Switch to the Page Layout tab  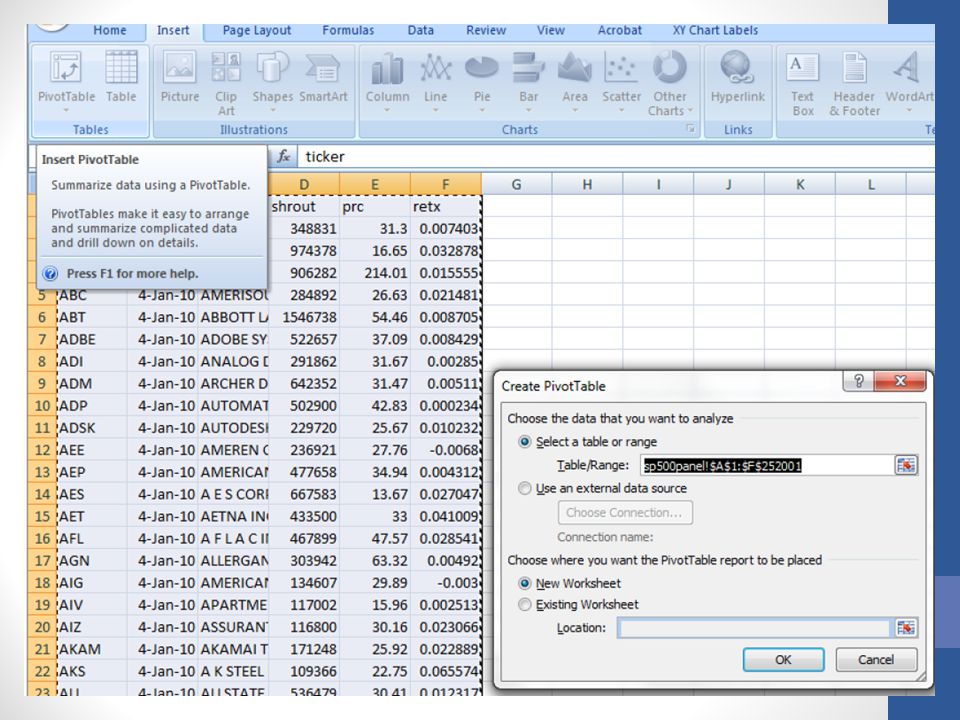pyautogui.click(x=257, y=31)
